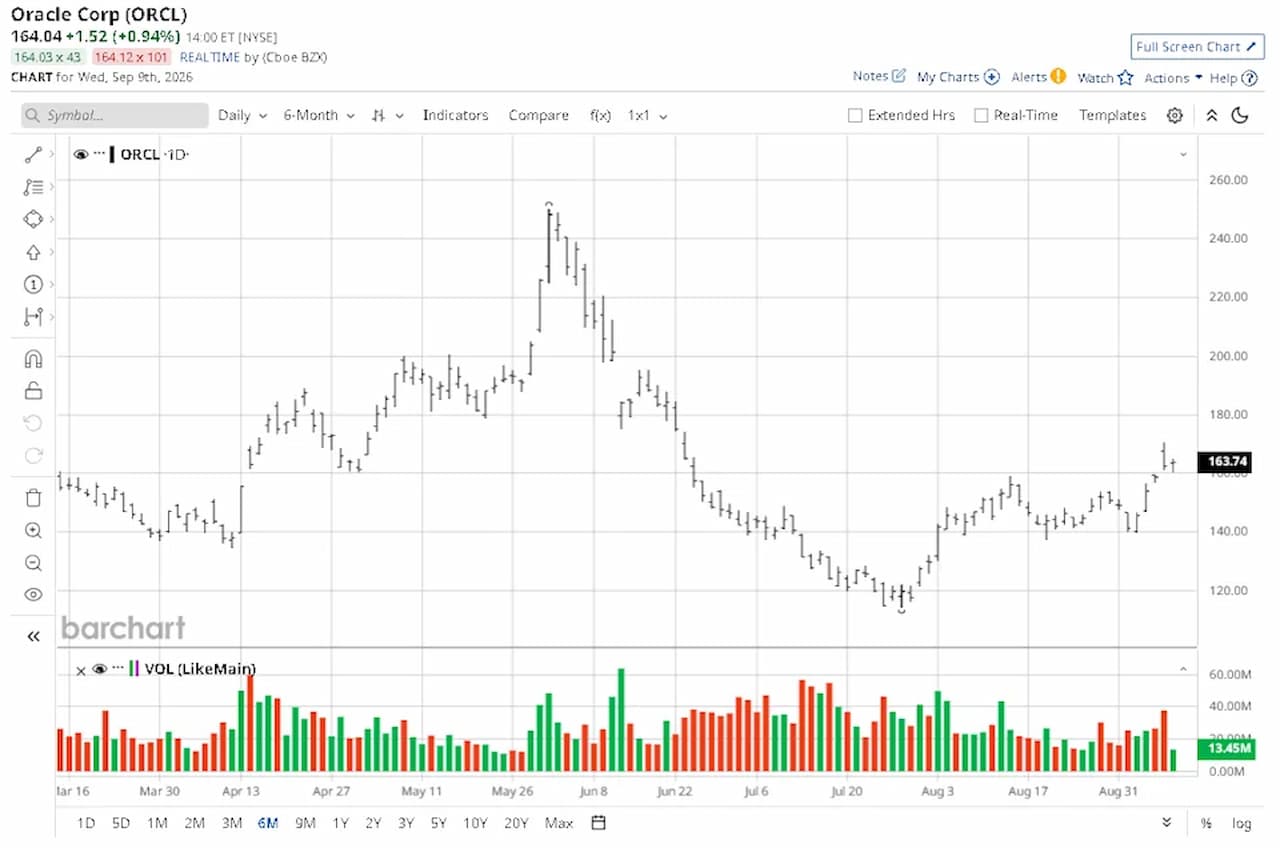Switch to 1M time range
Screen dimensions: 1280x848
[157, 823]
